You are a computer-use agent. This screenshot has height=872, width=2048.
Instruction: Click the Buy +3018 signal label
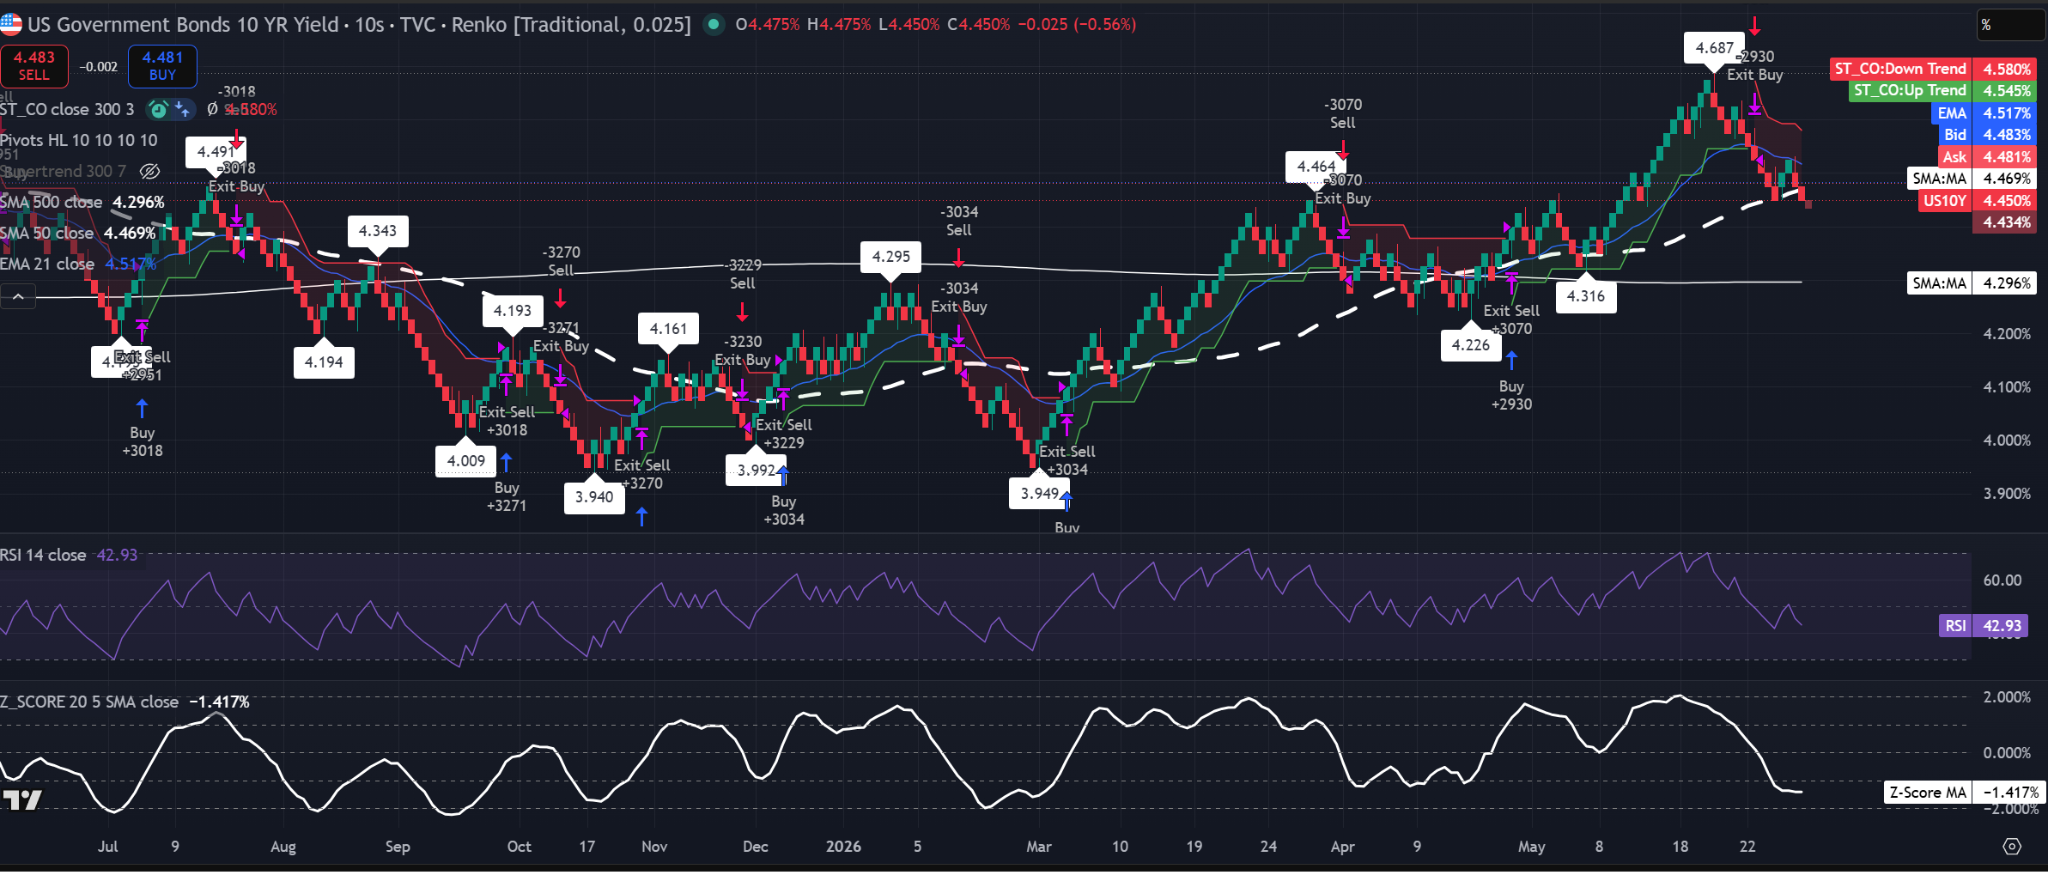coord(142,442)
